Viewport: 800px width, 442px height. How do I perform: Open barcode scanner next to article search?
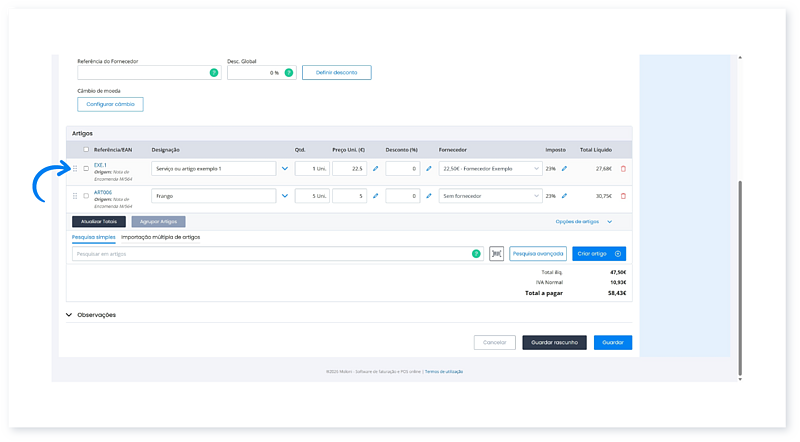496,254
